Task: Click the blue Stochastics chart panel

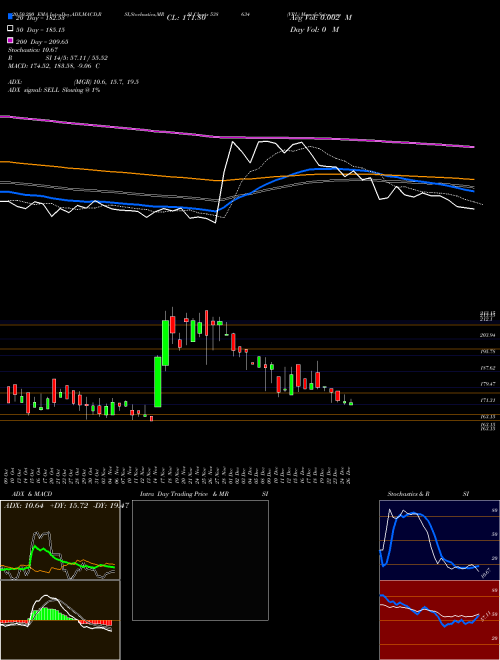Action: [x=439, y=540]
